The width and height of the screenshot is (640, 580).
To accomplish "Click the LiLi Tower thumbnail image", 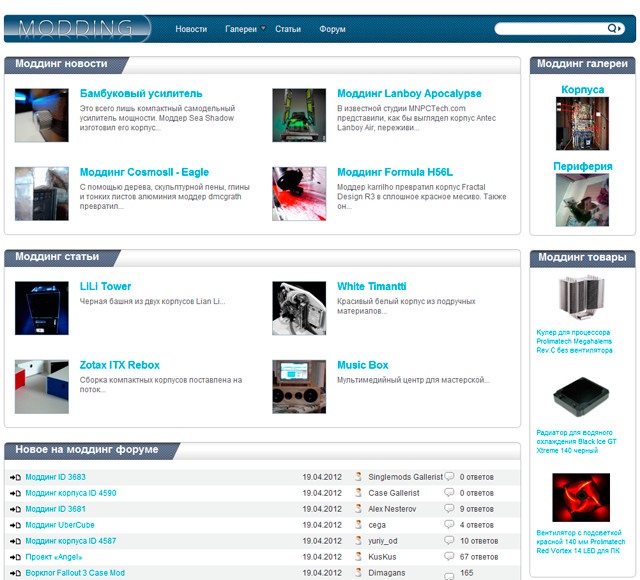I will point(42,308).
